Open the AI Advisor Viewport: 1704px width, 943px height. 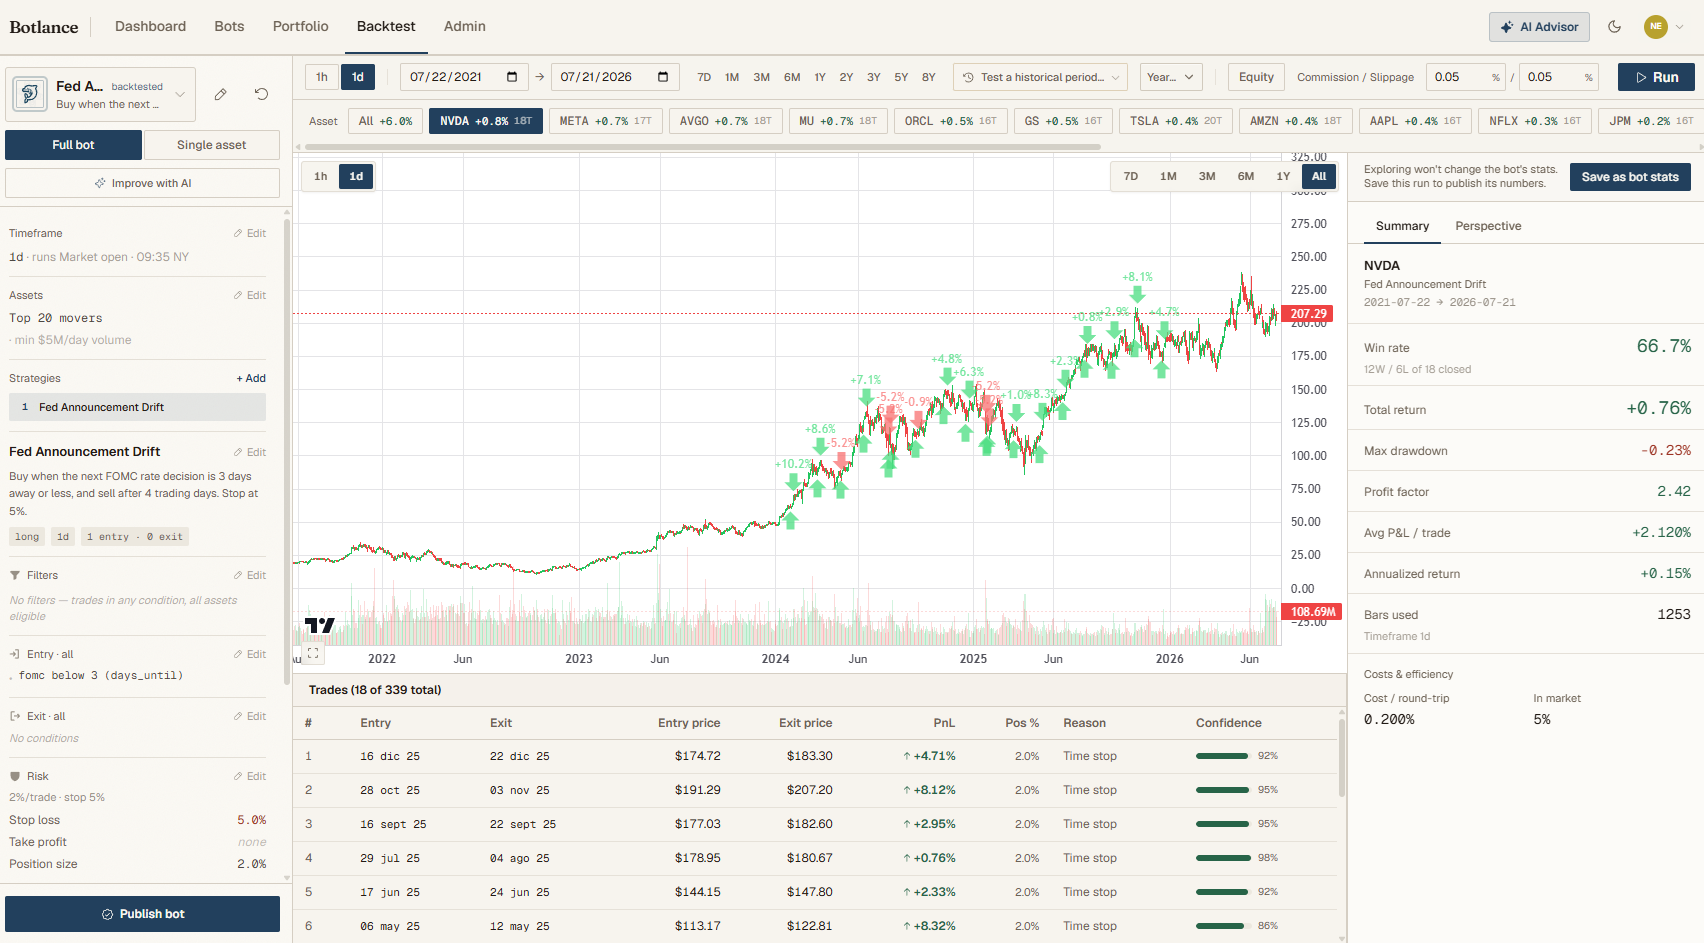coord(1539,27)
